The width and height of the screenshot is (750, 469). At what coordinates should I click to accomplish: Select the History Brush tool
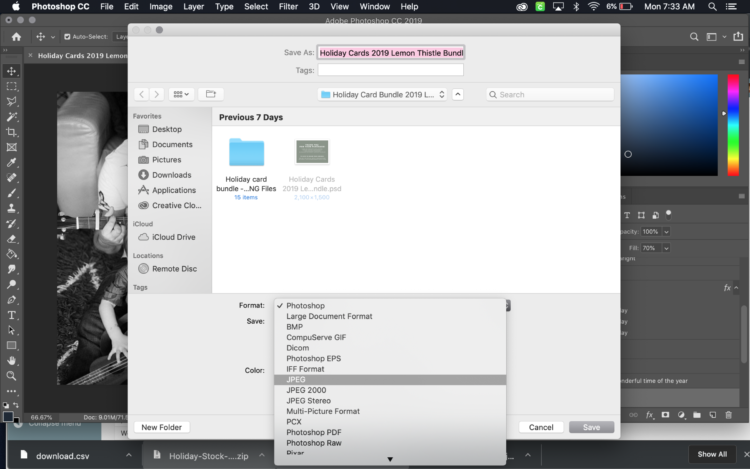[11, 224]
